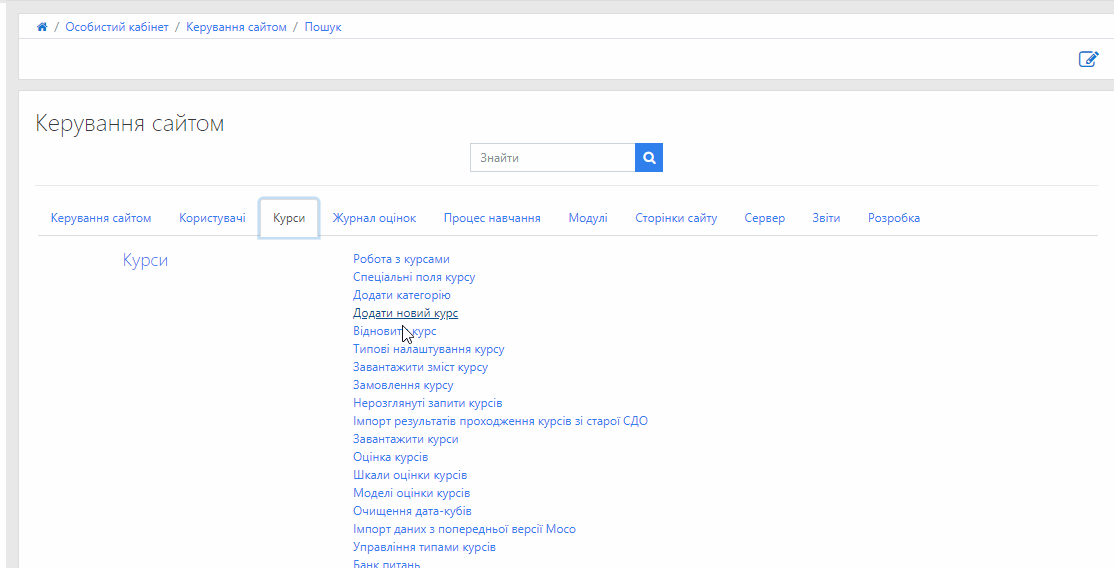The width and height of the screenshot is (1114, 568).
Task: Switch to the Розробка tab
Action: click(894, 218)
